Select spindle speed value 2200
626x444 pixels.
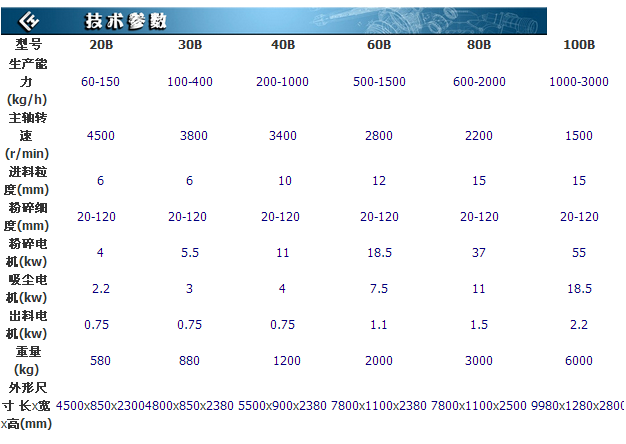pos(479,136)
